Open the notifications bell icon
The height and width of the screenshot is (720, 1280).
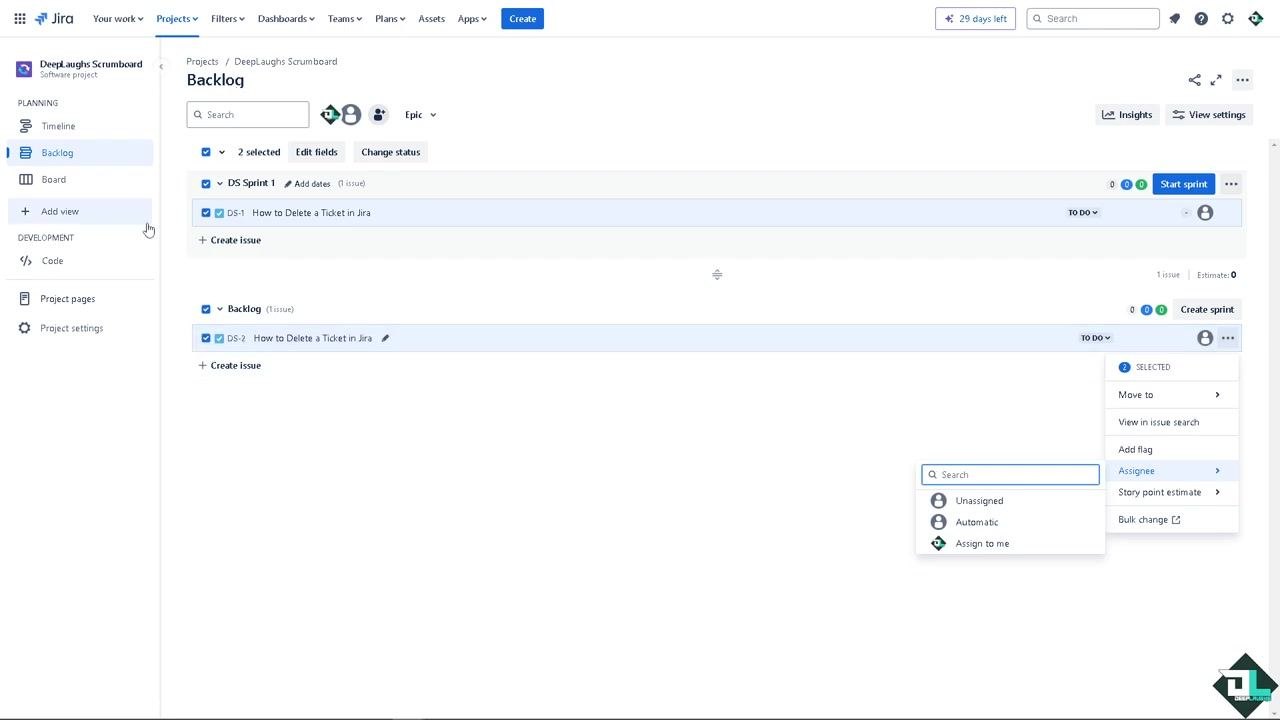pos(1175,18)
